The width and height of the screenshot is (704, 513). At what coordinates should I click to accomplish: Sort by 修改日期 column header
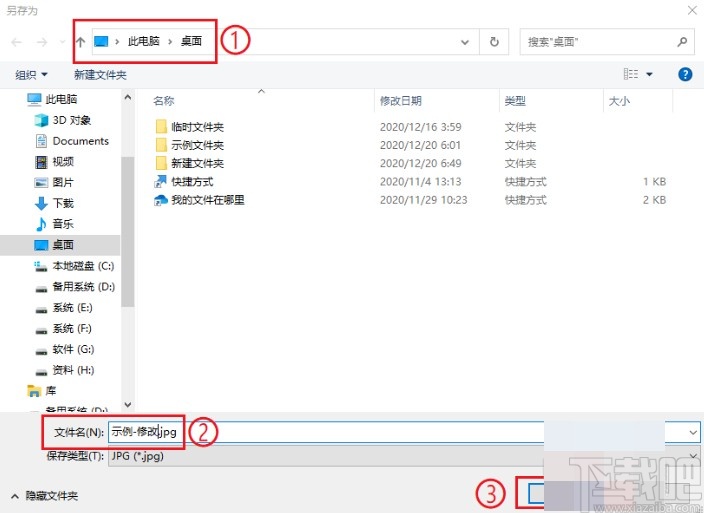click(400, 101)
